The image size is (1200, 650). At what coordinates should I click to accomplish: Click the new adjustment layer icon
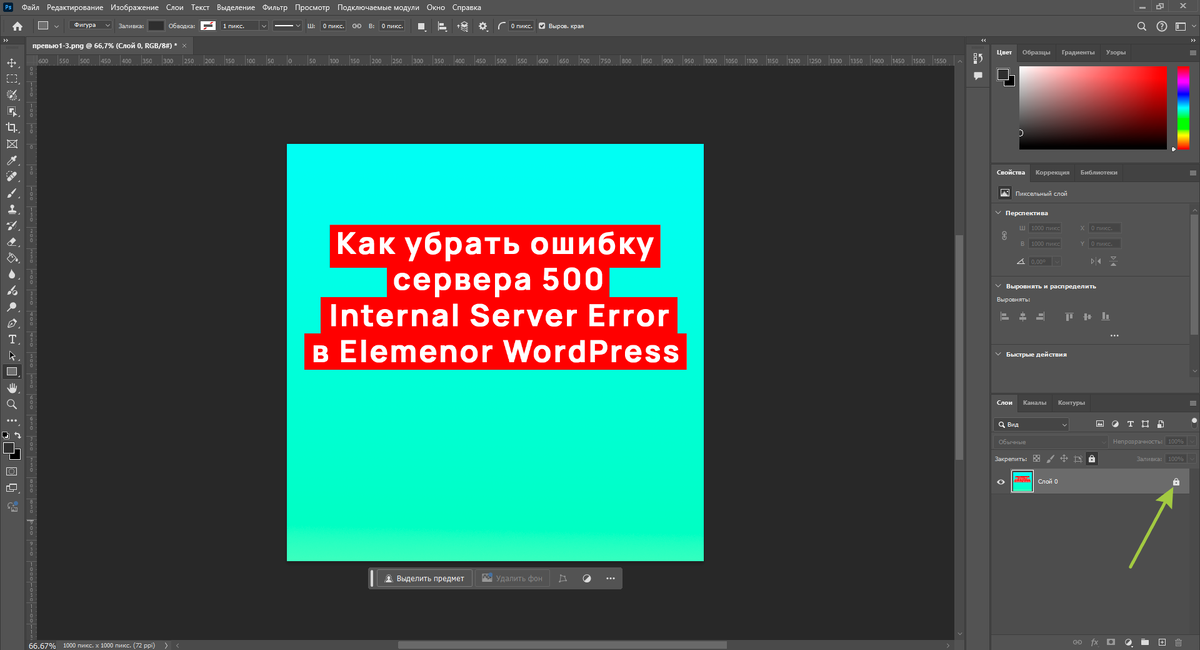[1129, 641]
